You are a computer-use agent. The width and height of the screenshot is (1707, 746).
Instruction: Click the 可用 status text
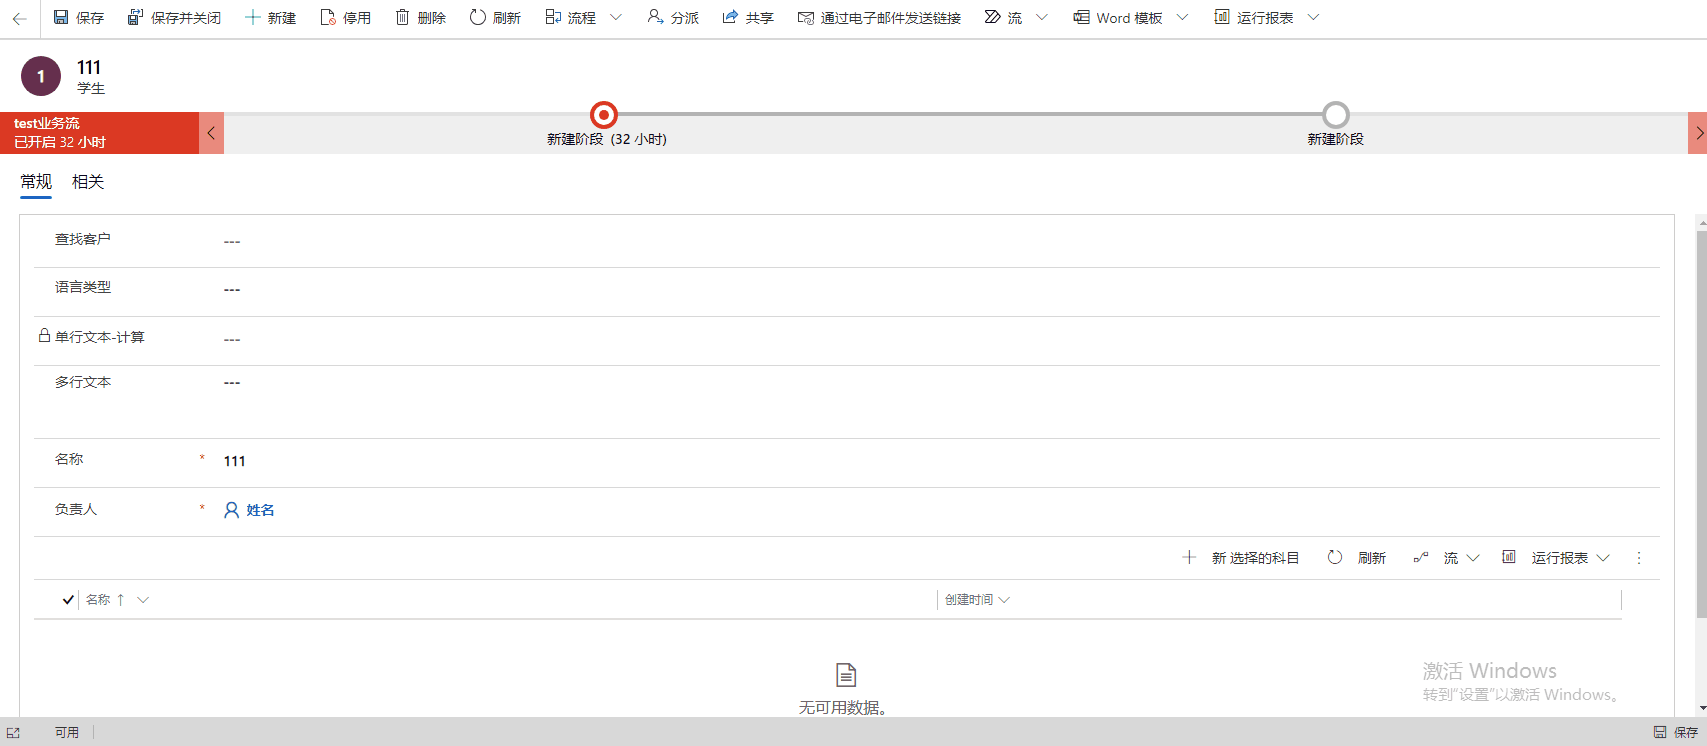point(67,733)
